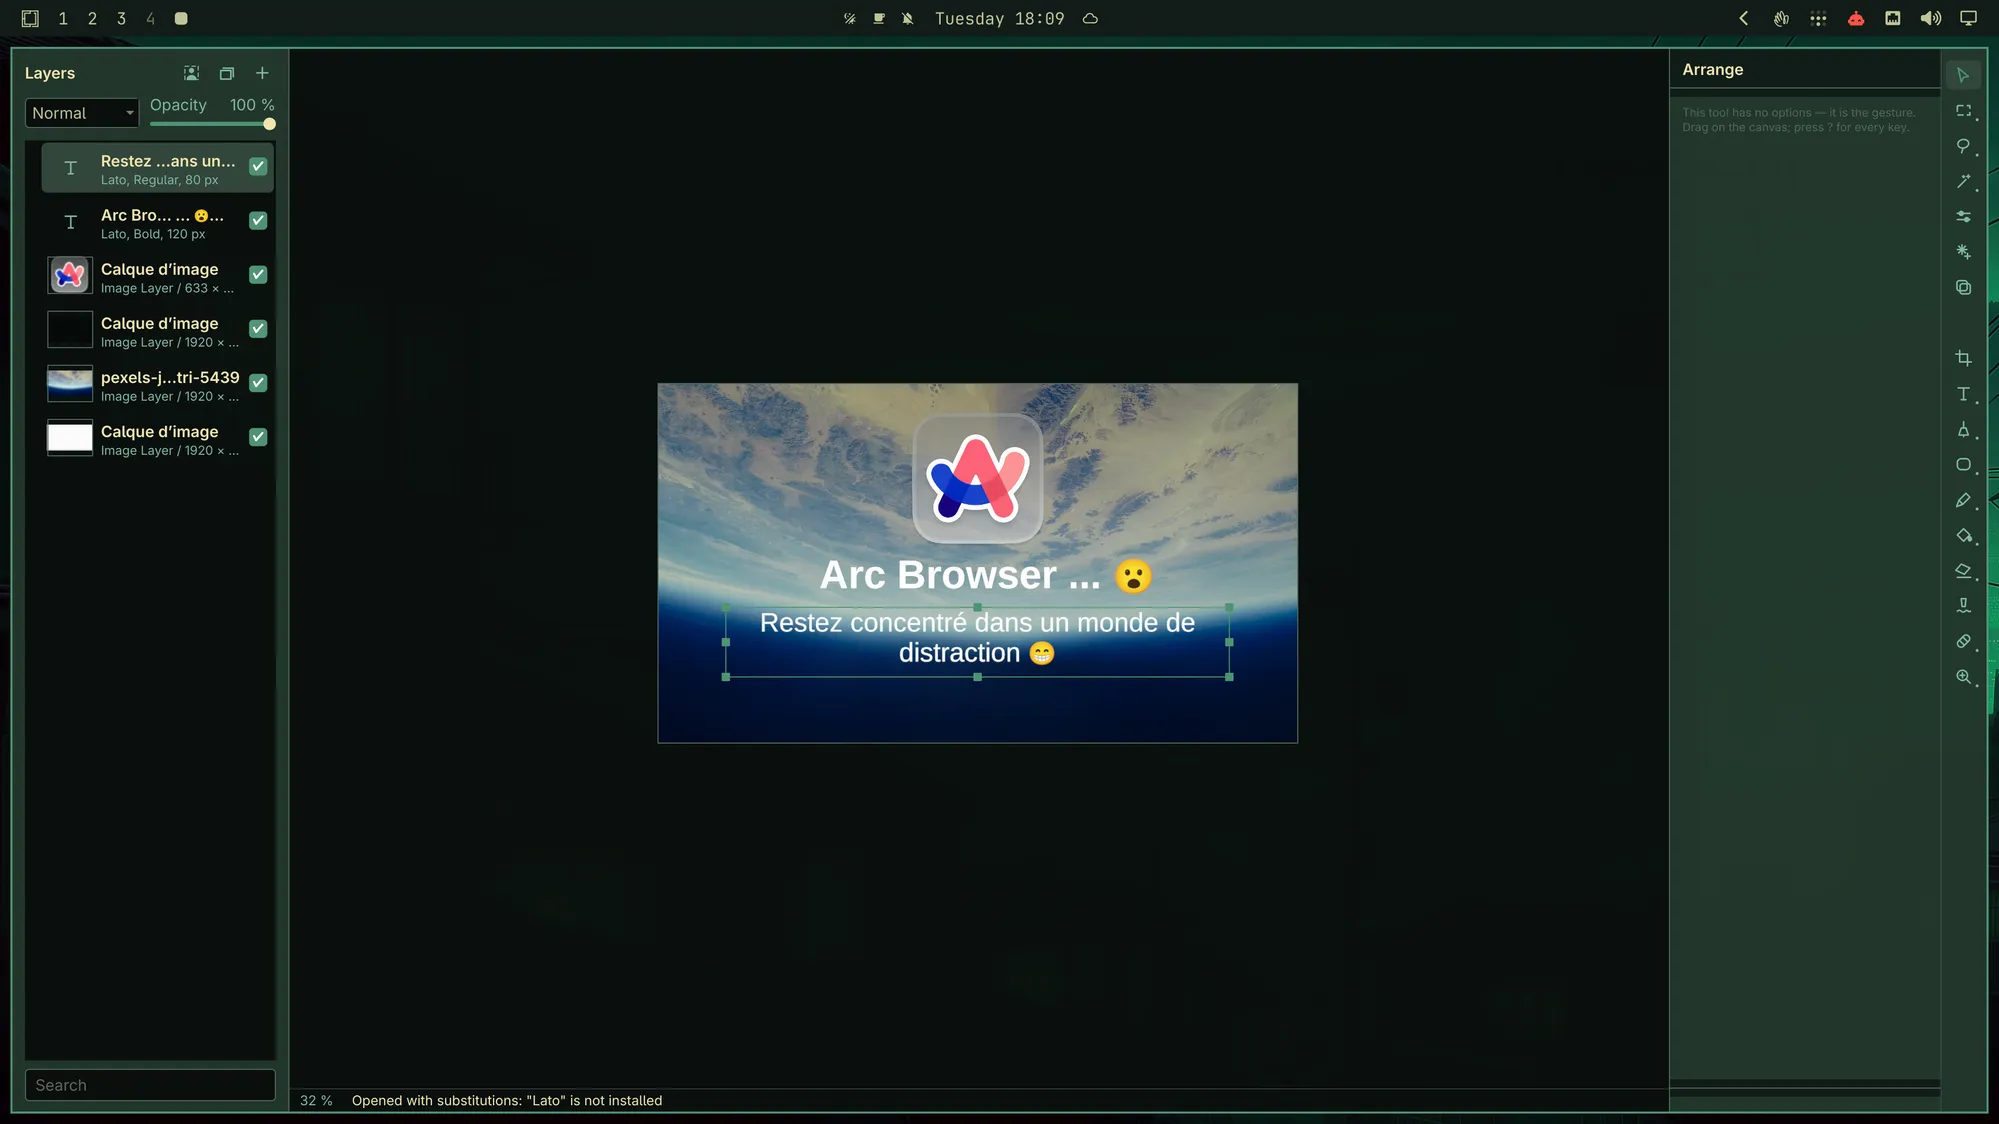
Task: Select the lasso selection tool
Action: pyautogui.click(x=1963, y=146)
